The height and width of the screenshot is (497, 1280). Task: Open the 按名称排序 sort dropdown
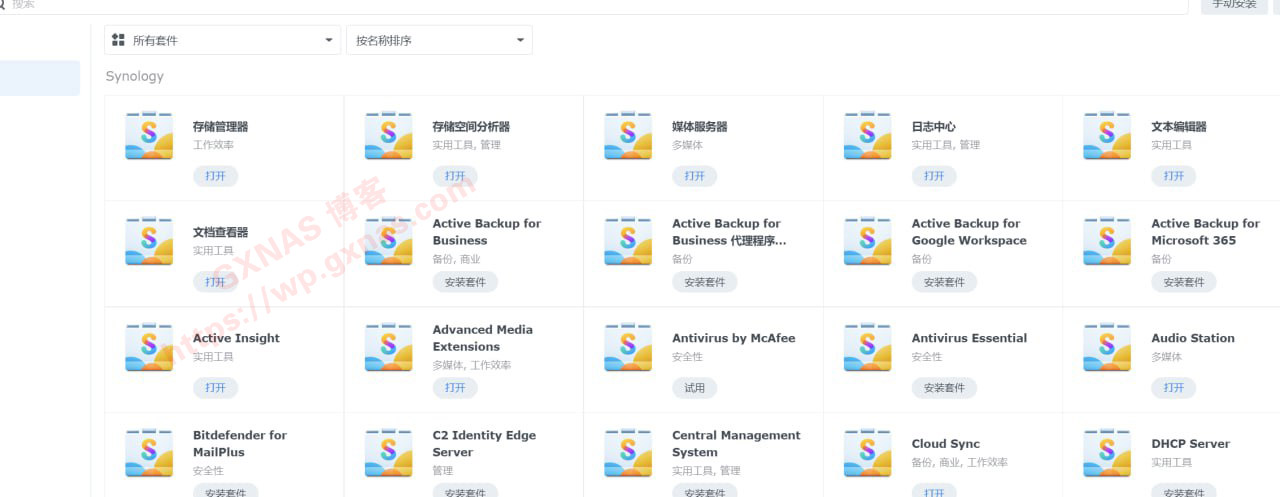pyautogui.click(x=438, y=40)
